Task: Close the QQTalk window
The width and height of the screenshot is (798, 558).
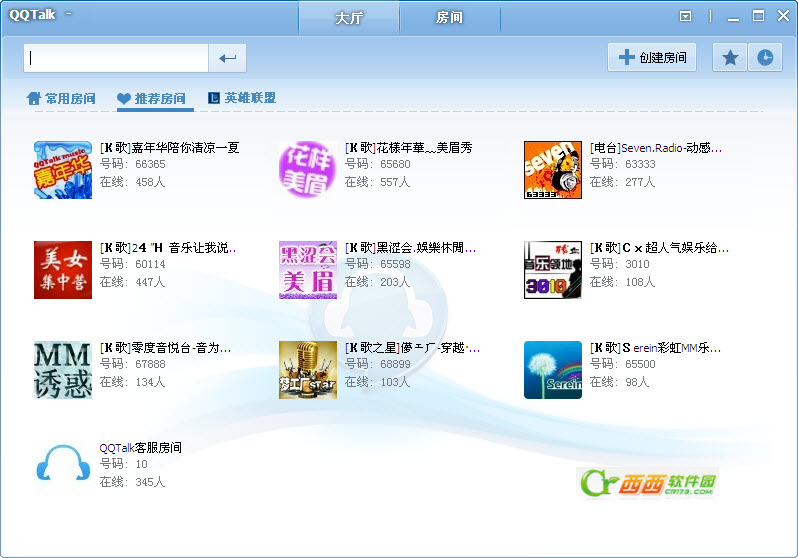Action: [783, 16]
